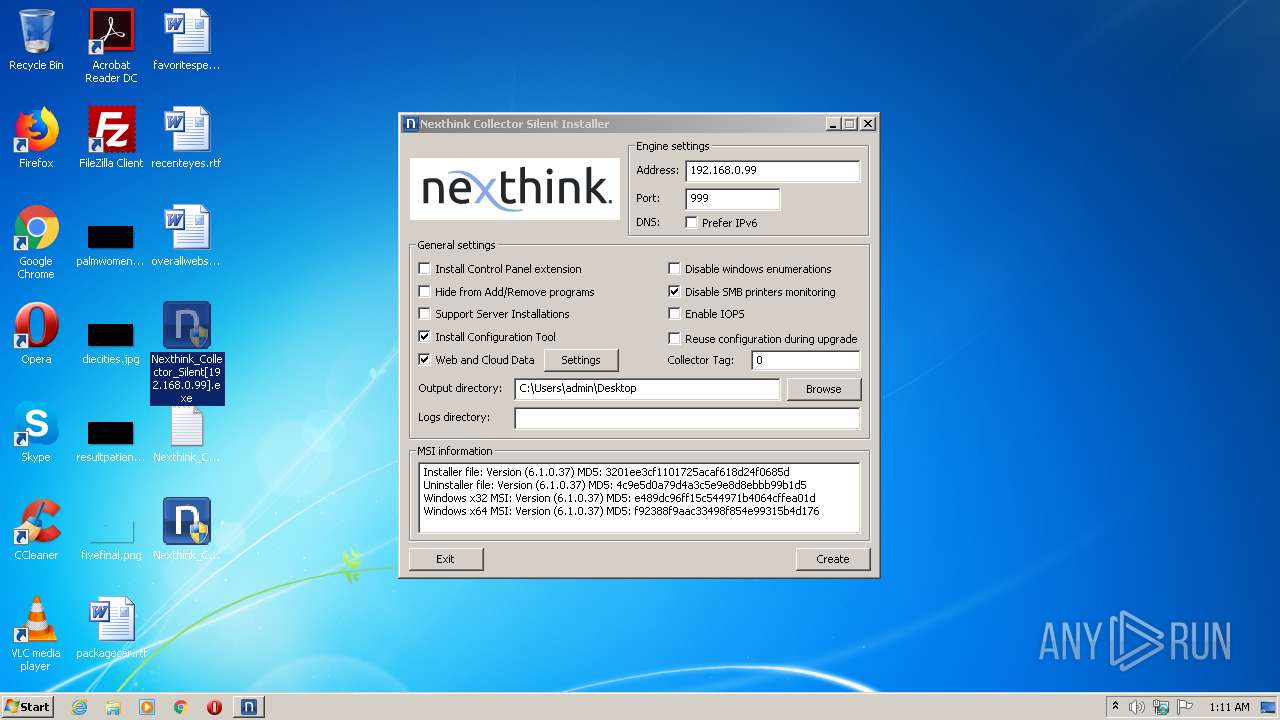Select the Windows x64 MSI line
This screenshot has width=1280, height=720.
(621, 511)
